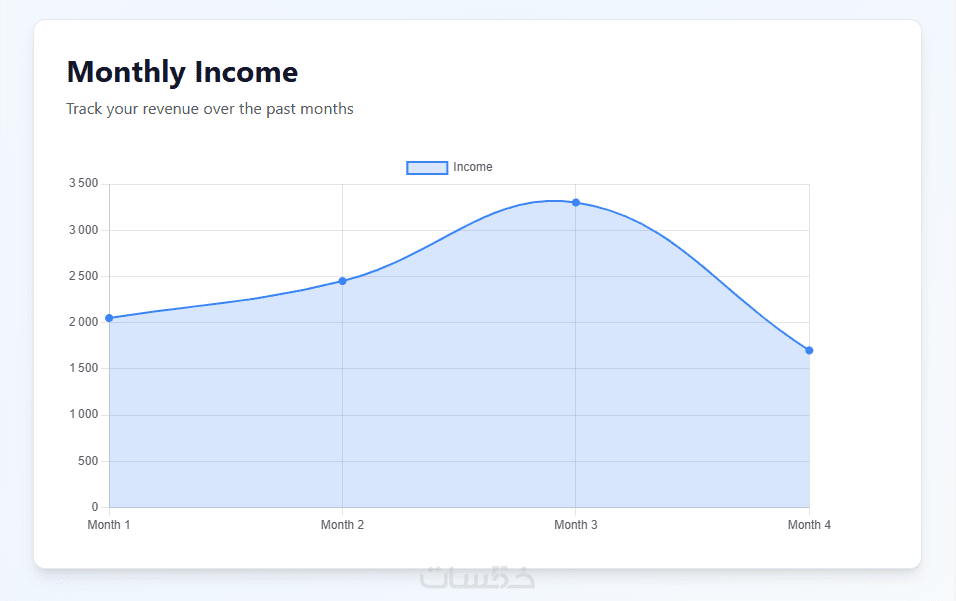
Task: Click the Month 2 x-axis label
Action: (x=342, y=525)
